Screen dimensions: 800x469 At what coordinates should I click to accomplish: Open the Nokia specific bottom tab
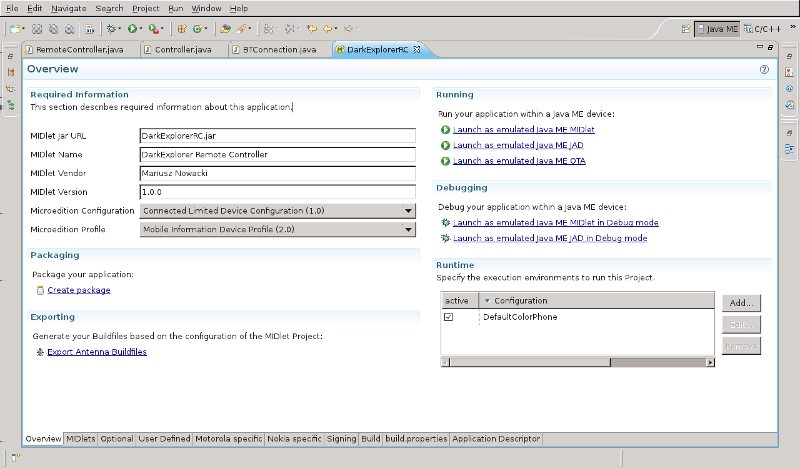tap(294, 439)
